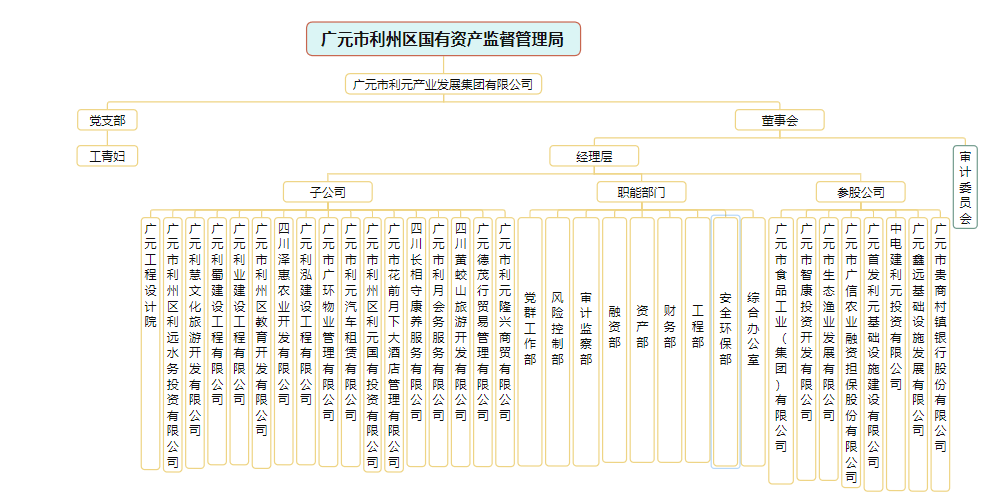
Task: Select the 工青妇 node
Action: pos(107,156)
